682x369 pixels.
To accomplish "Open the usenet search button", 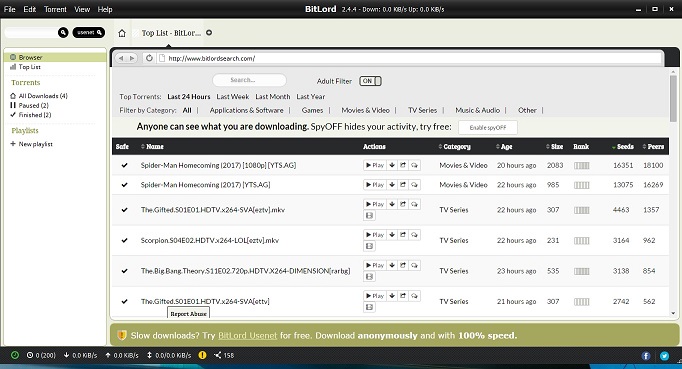I will pyautogui.click(x=89, y=32).
